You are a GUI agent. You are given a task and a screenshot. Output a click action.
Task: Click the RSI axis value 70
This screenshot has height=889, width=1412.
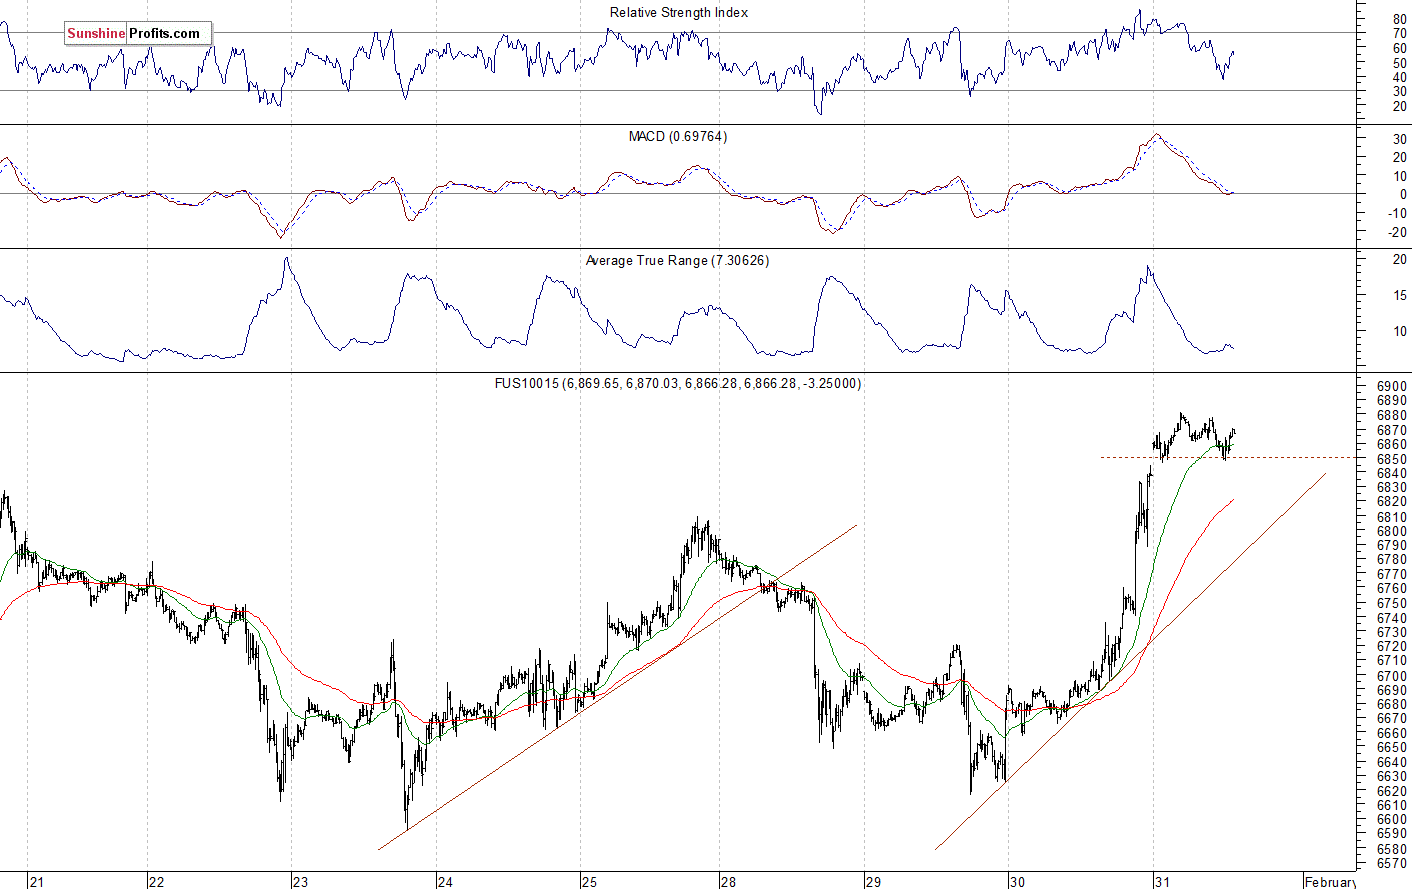tap(1399, 33)
